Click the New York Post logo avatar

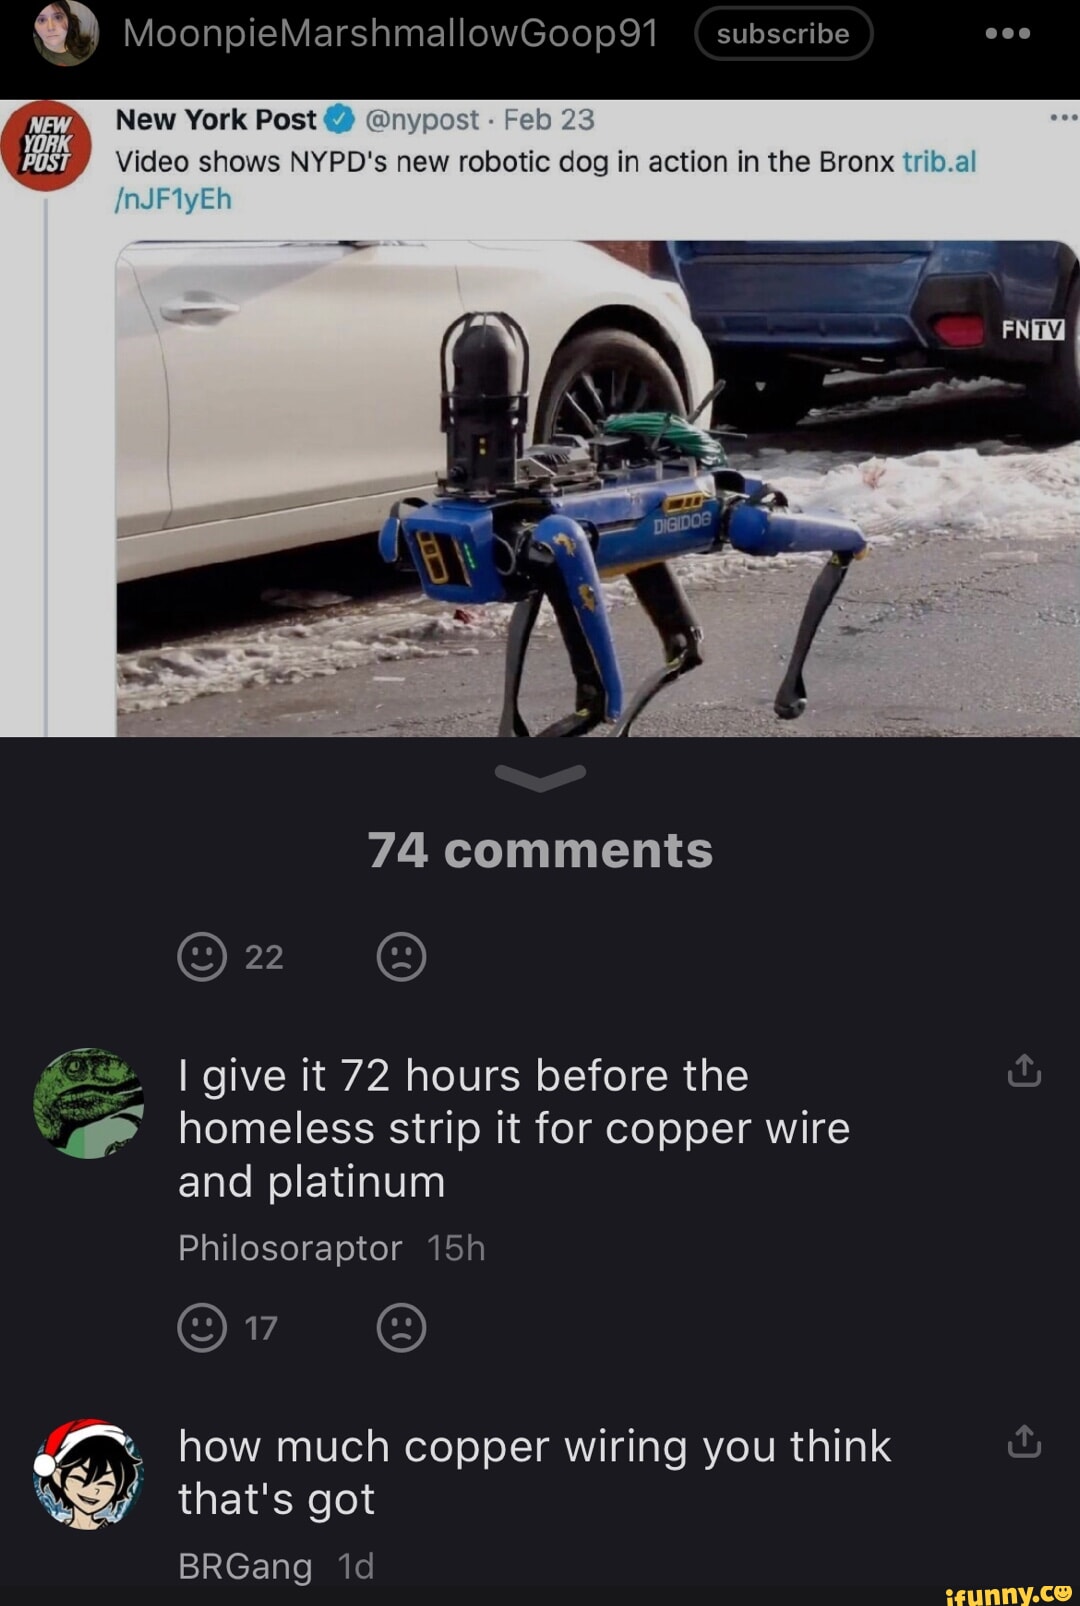coord(46,146)
